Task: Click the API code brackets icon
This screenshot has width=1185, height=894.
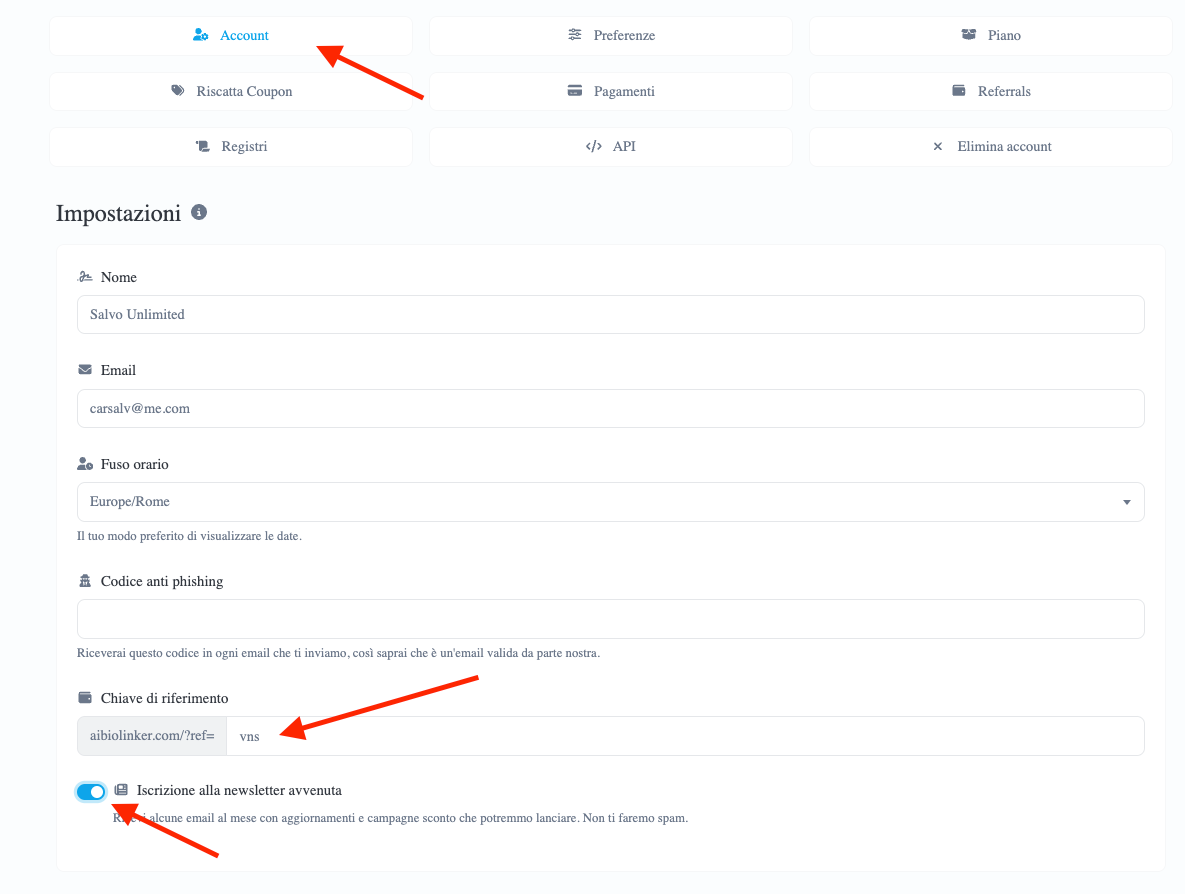Action: coord(594,146)
